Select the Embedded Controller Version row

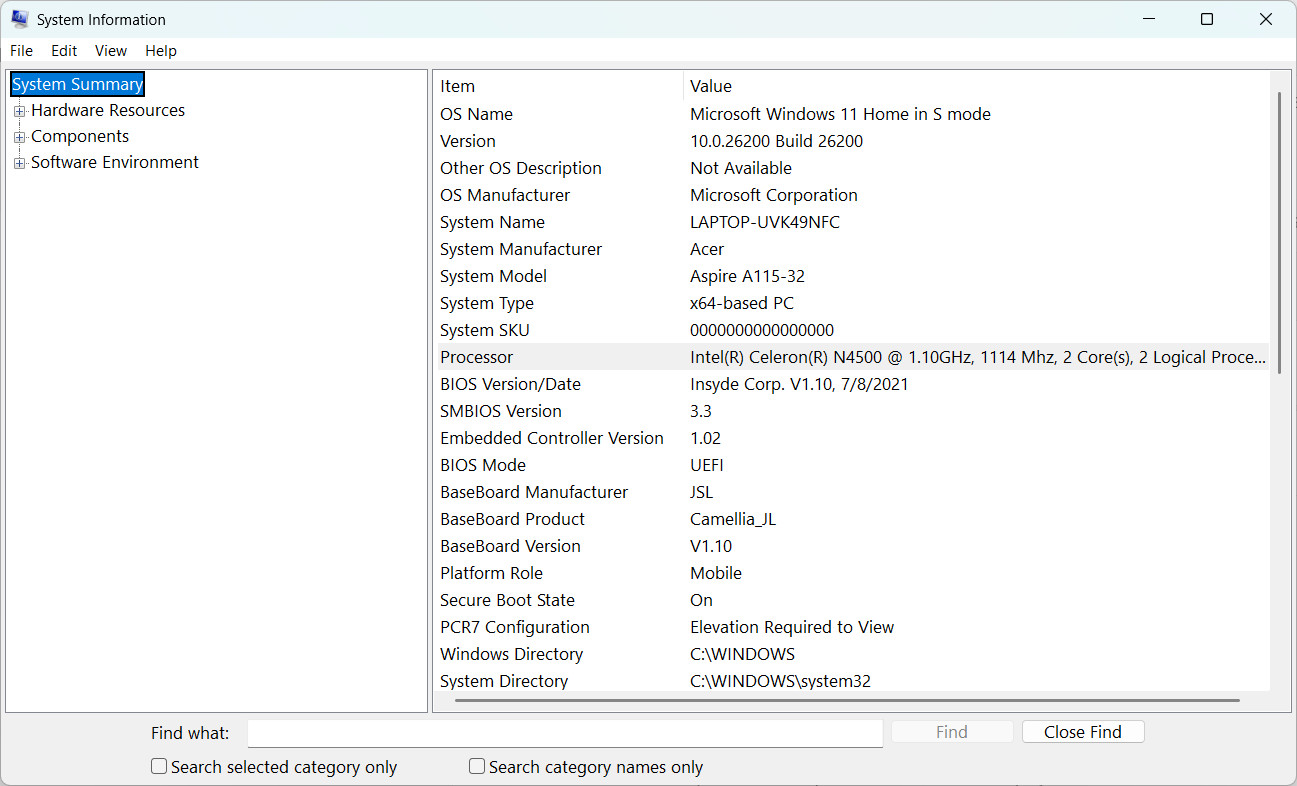[x=853, y=438]
